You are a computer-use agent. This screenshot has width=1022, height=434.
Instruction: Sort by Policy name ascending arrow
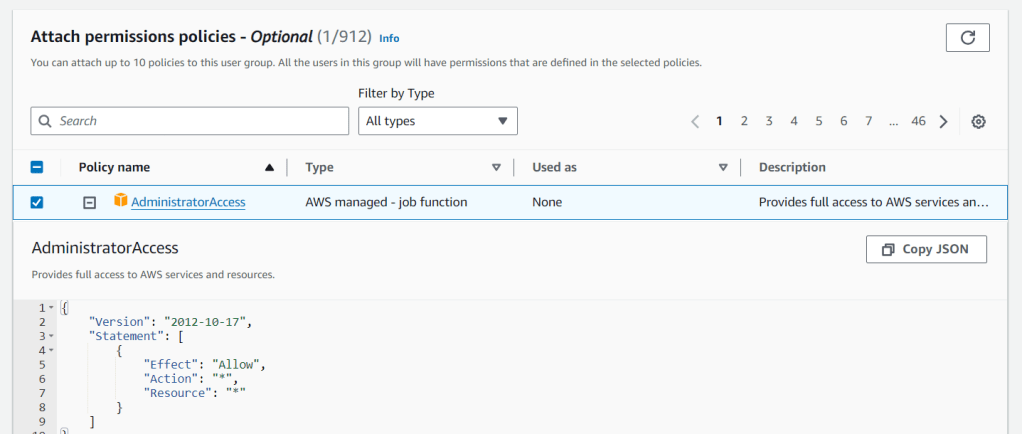(269, 167)
